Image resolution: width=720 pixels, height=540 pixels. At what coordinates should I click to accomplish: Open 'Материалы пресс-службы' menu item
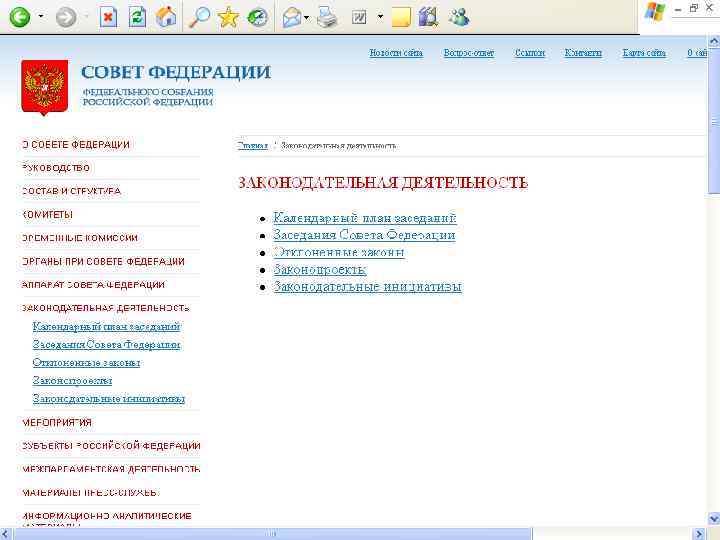coord(90,493)
